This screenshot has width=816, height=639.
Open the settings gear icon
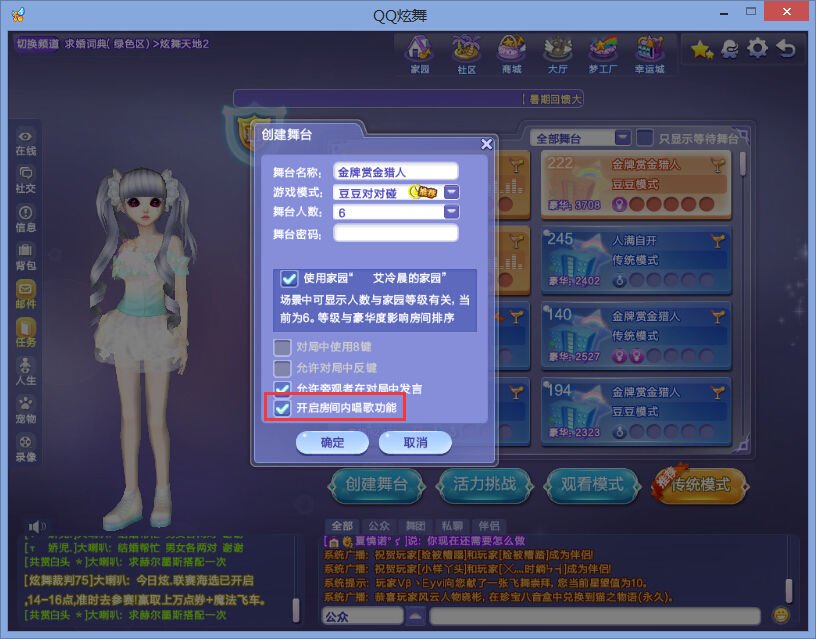757,48
